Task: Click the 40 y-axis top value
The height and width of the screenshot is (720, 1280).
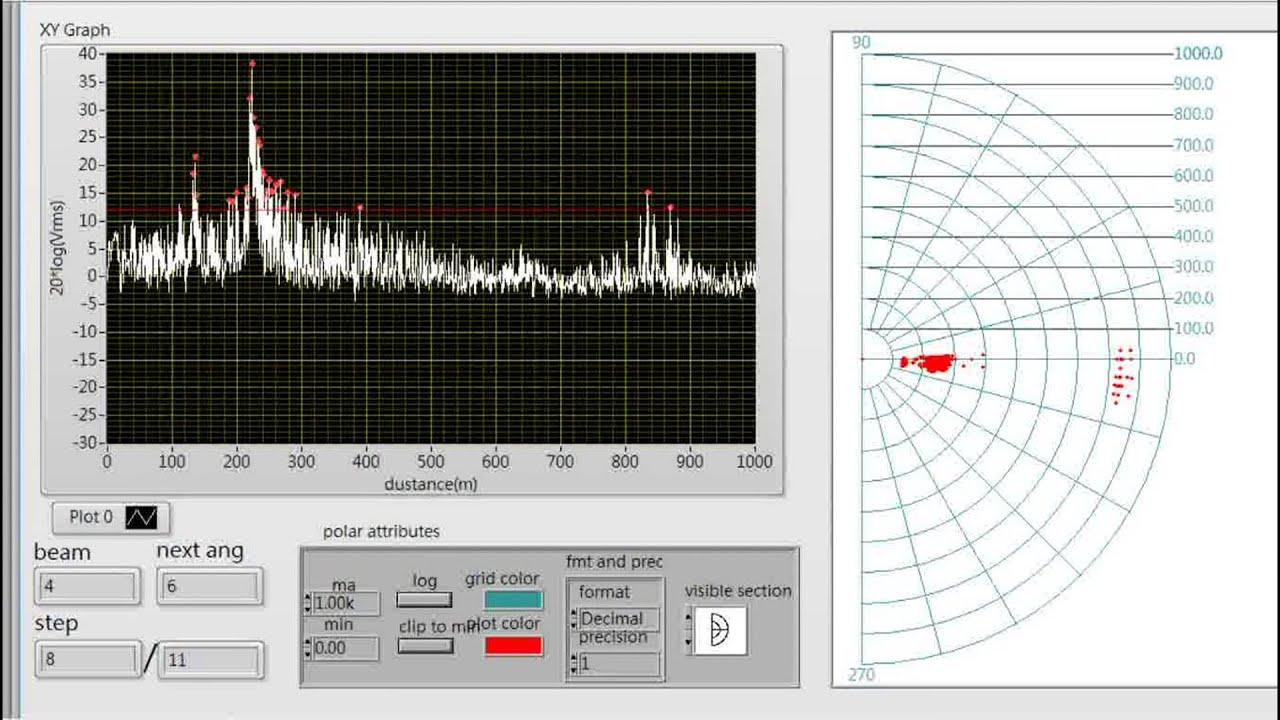Action: click(90, 54)
